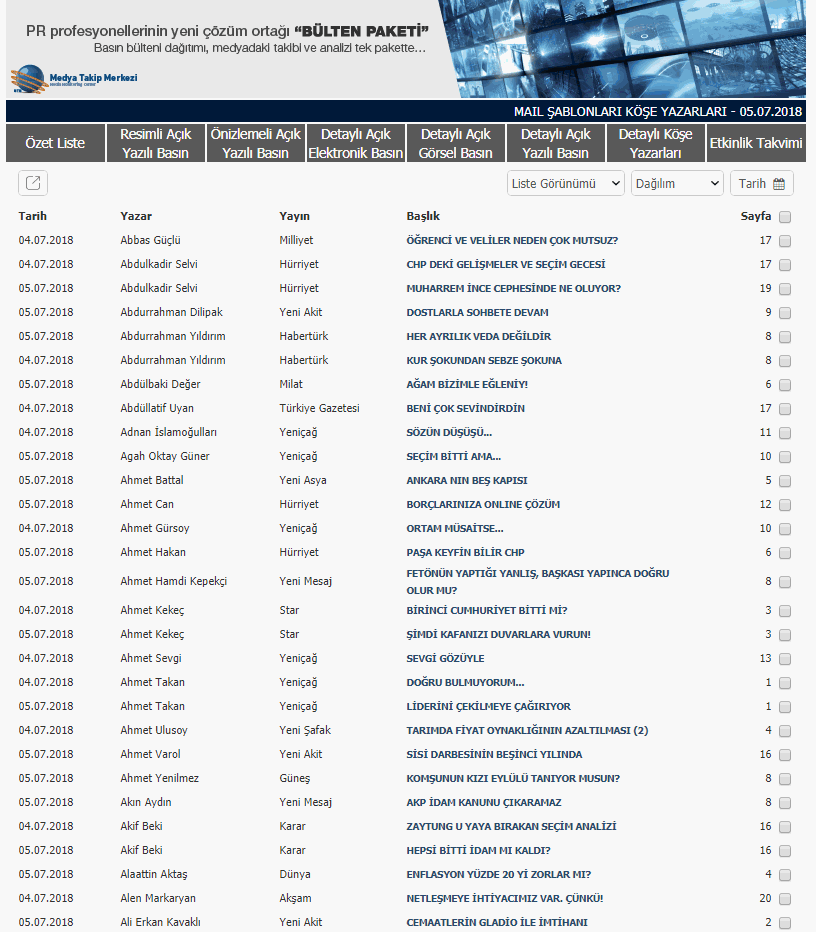816x932 pixels.
Task: Open Detaylı Köşe Yazarları tab
Action: tap(656, 143)
